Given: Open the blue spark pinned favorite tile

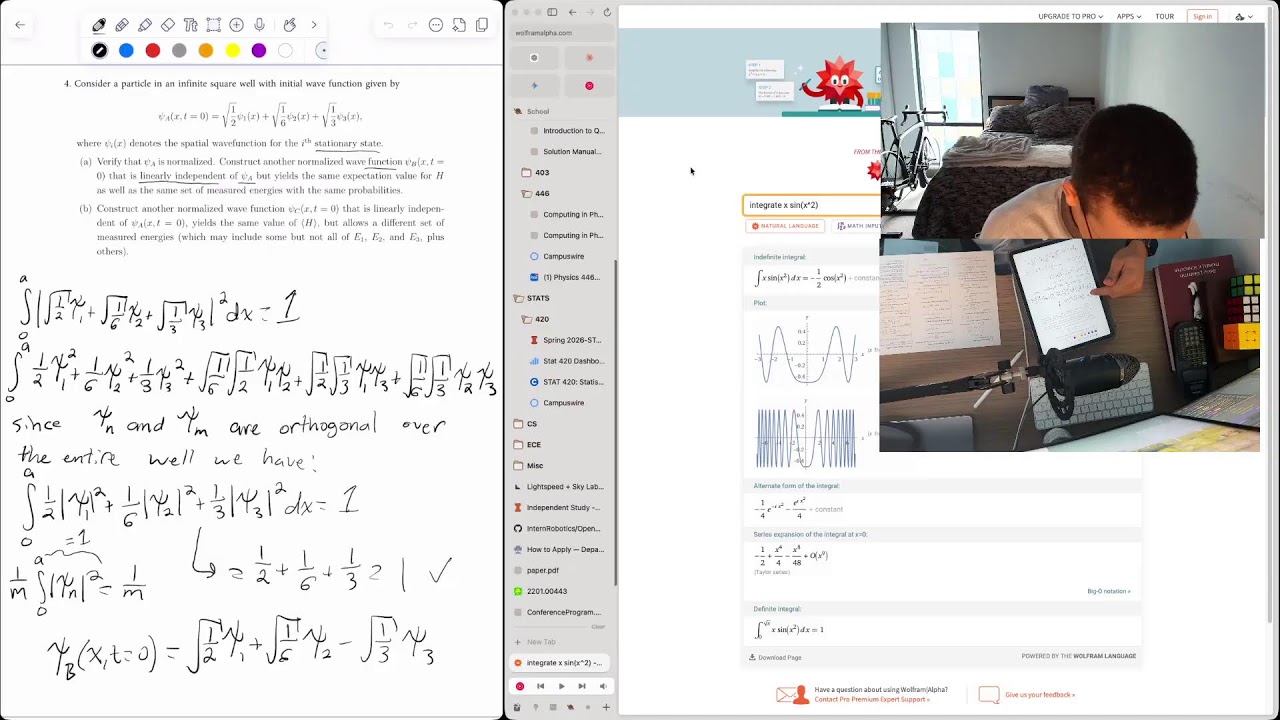Looking at the screenshot, I should coord(534,85).
